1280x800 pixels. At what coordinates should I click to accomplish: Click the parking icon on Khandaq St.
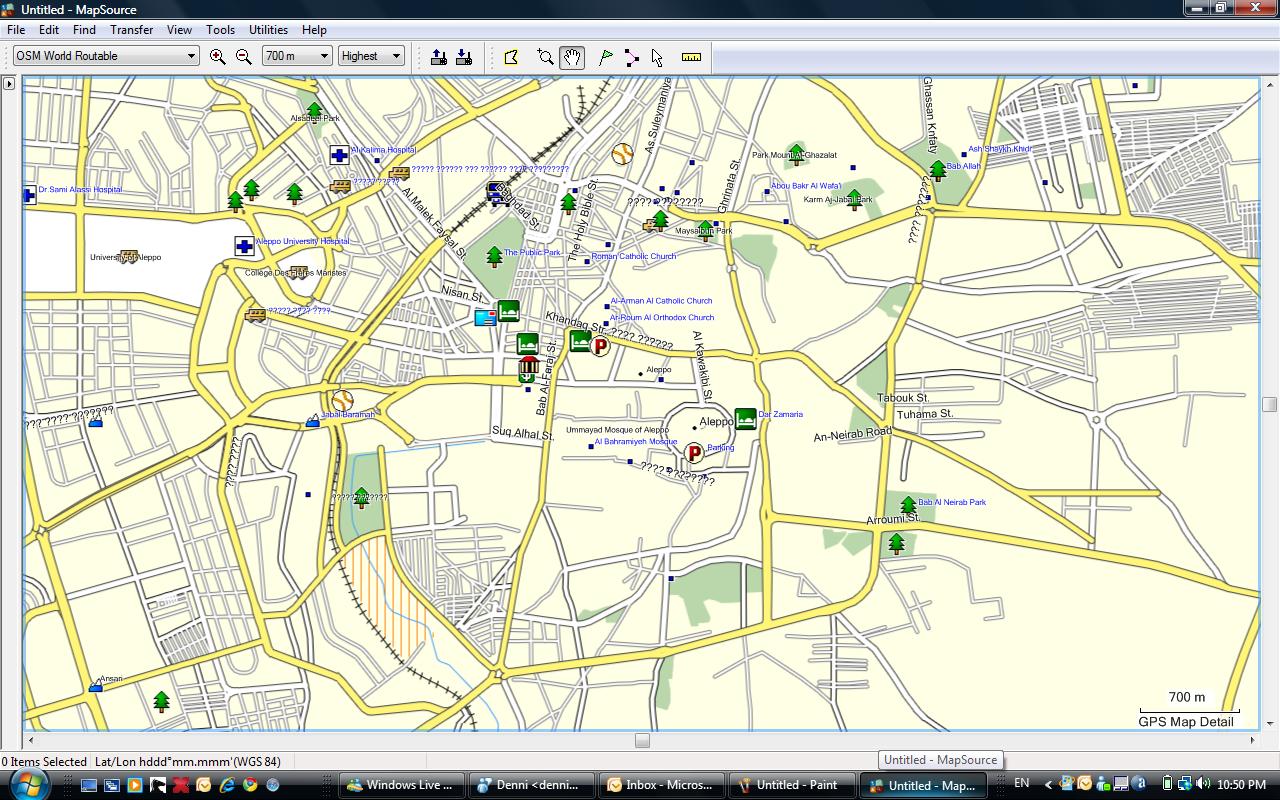600,347
